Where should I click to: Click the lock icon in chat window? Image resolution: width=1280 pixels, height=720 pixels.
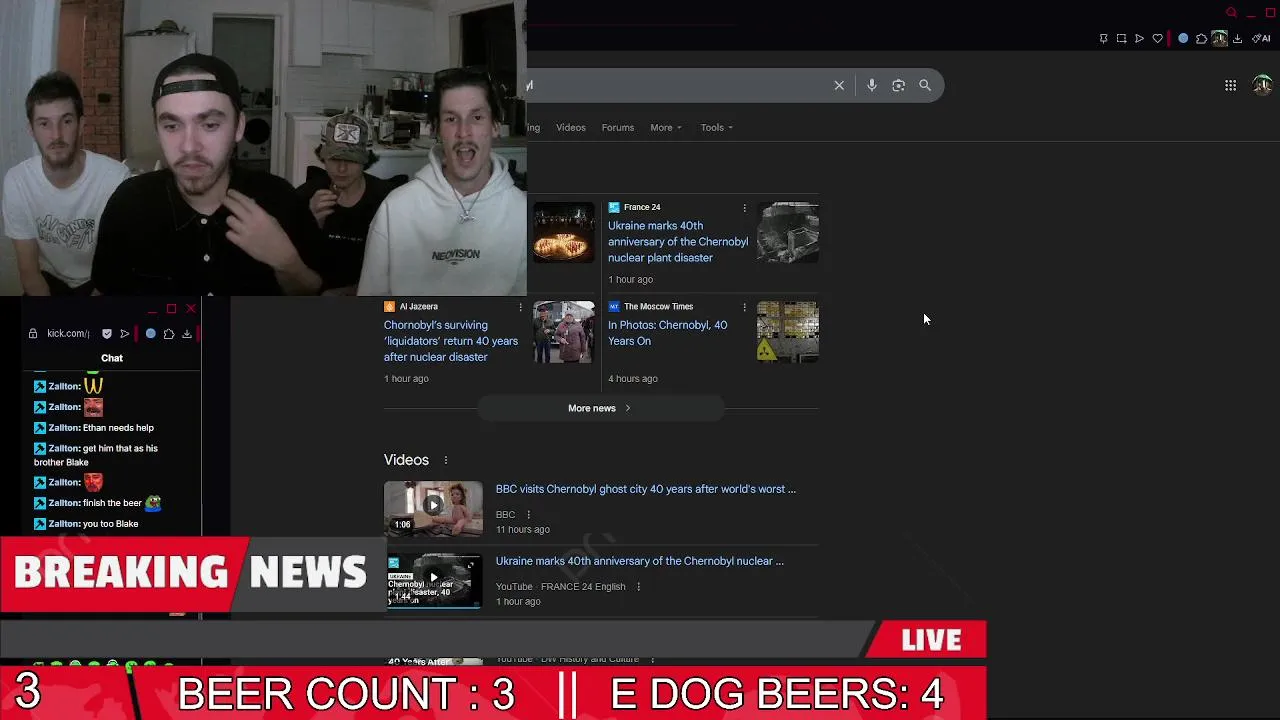pyautogui.click(x=33, y=334)
